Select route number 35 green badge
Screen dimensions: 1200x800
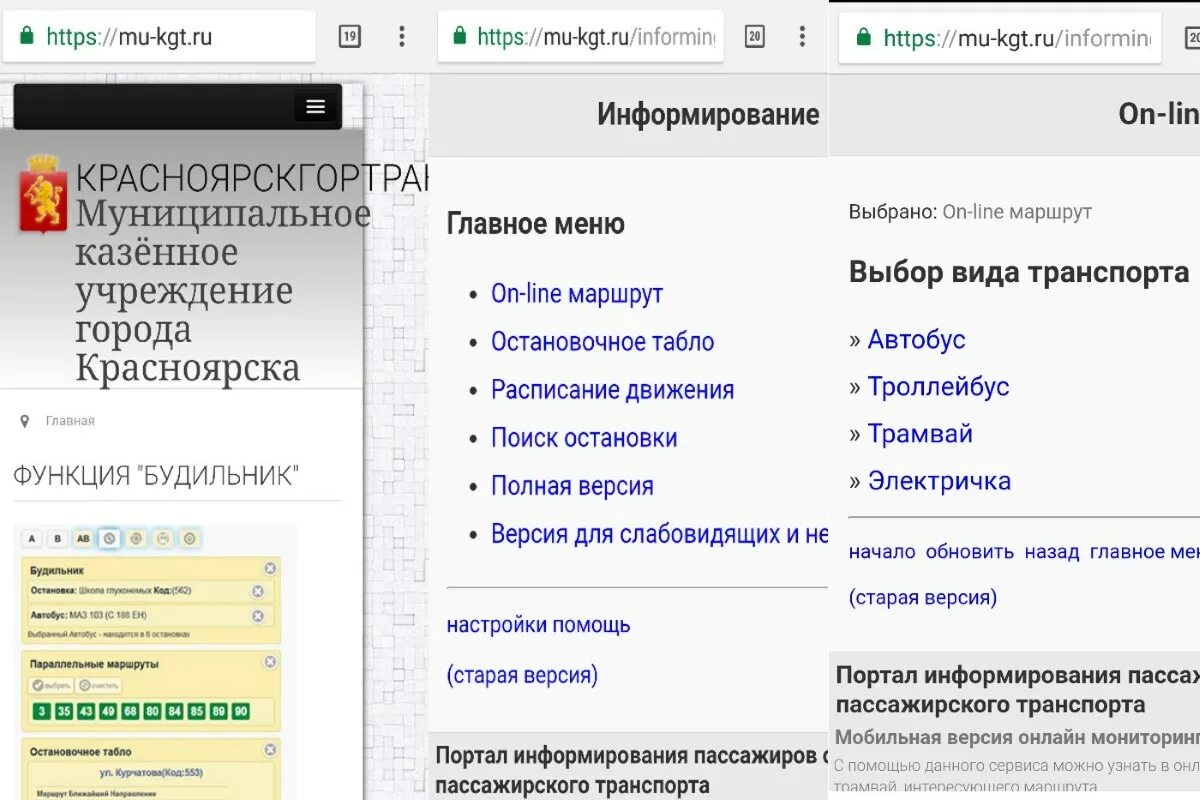pyautogui.click(x=63, y=710)
